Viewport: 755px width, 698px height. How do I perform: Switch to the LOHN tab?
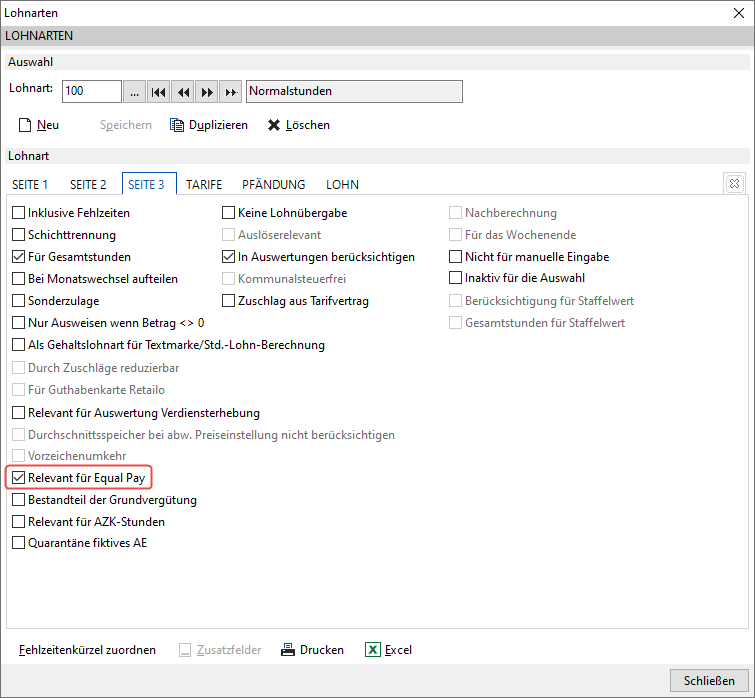click(342, 185)
